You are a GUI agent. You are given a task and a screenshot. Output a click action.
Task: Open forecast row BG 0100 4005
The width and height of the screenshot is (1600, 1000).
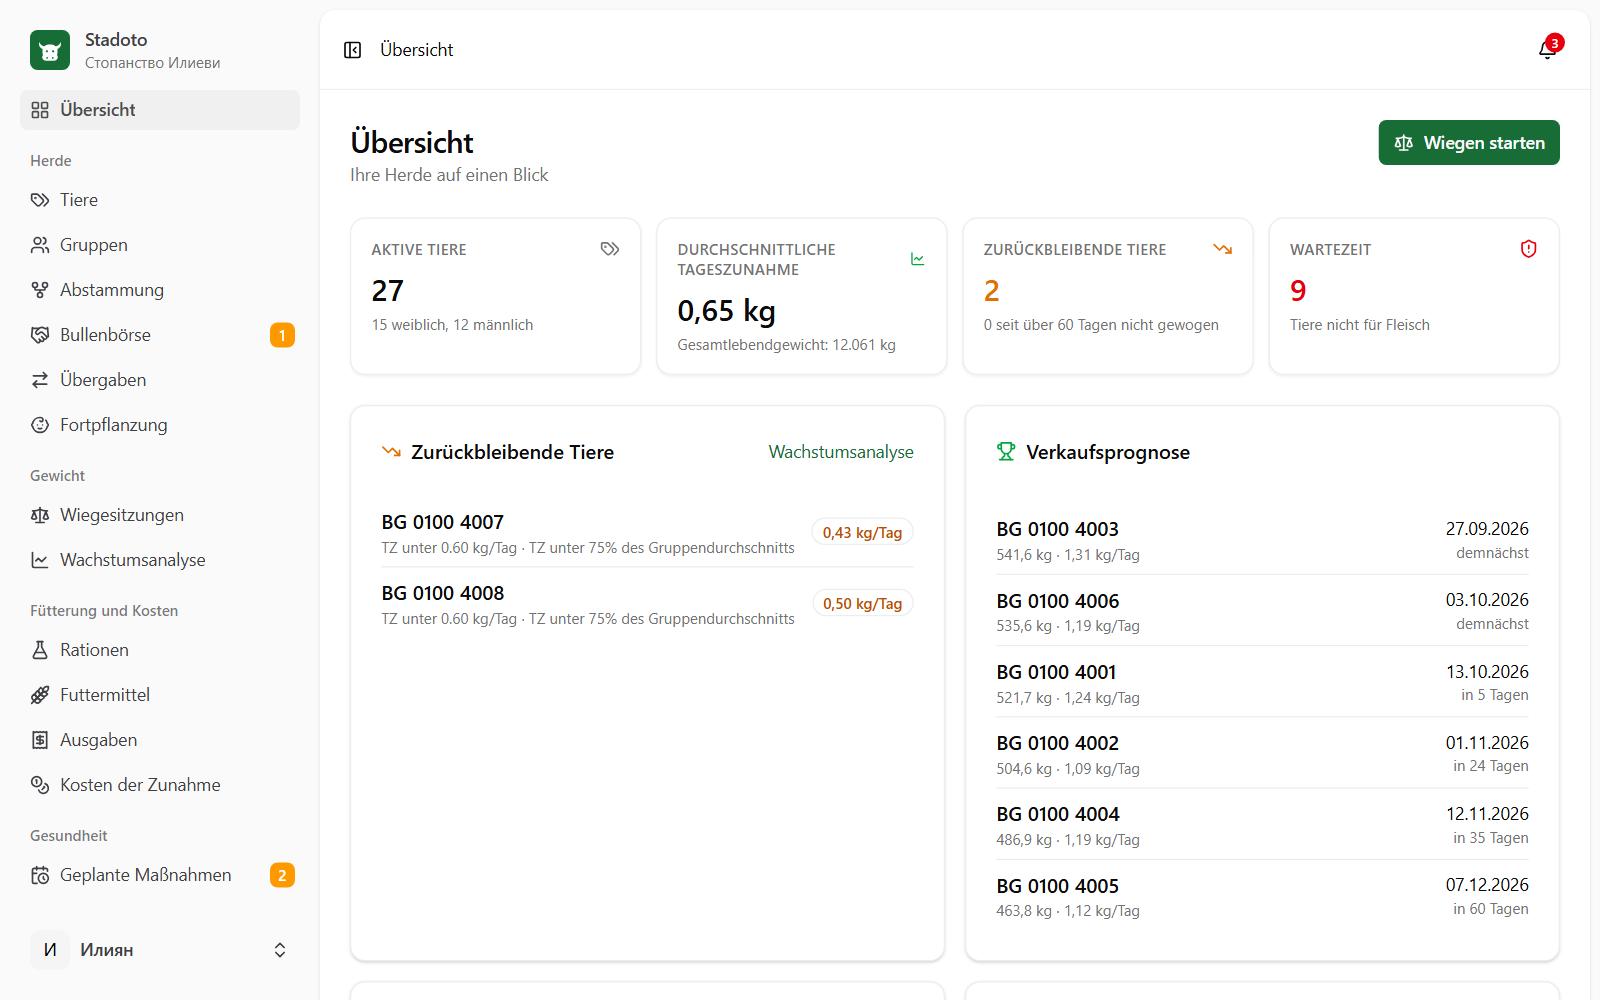point(1262,897)
